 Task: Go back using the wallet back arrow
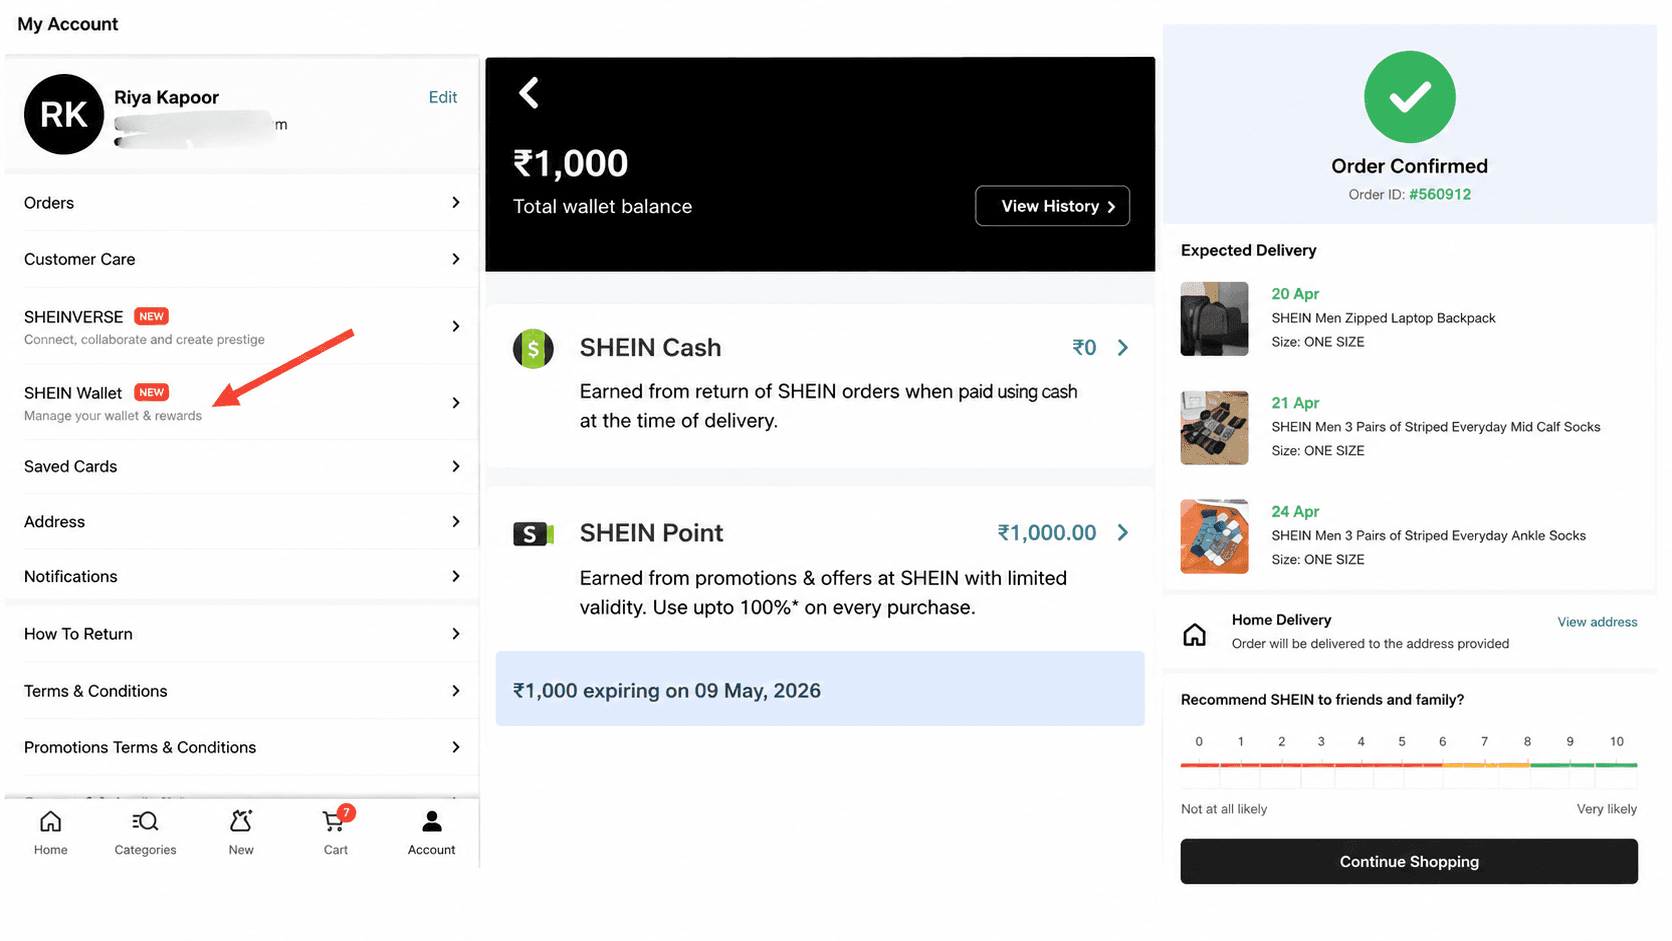click(529, 93)
